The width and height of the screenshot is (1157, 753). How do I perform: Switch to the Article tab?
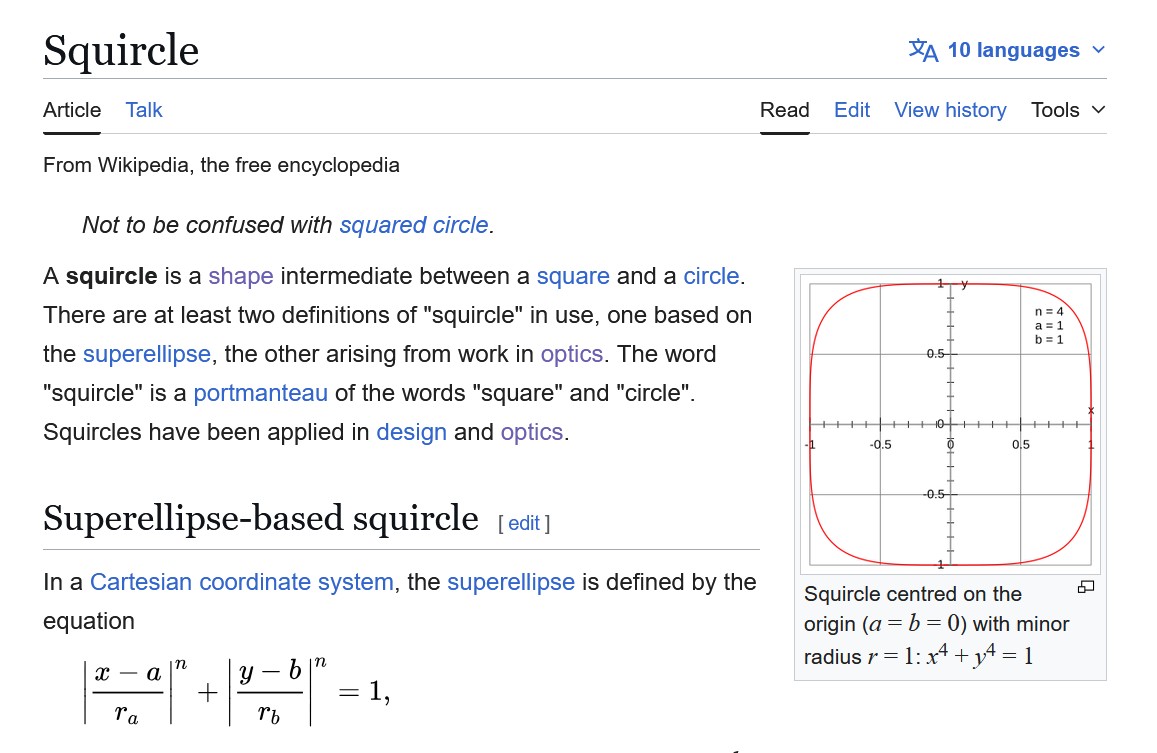point(72,110)
